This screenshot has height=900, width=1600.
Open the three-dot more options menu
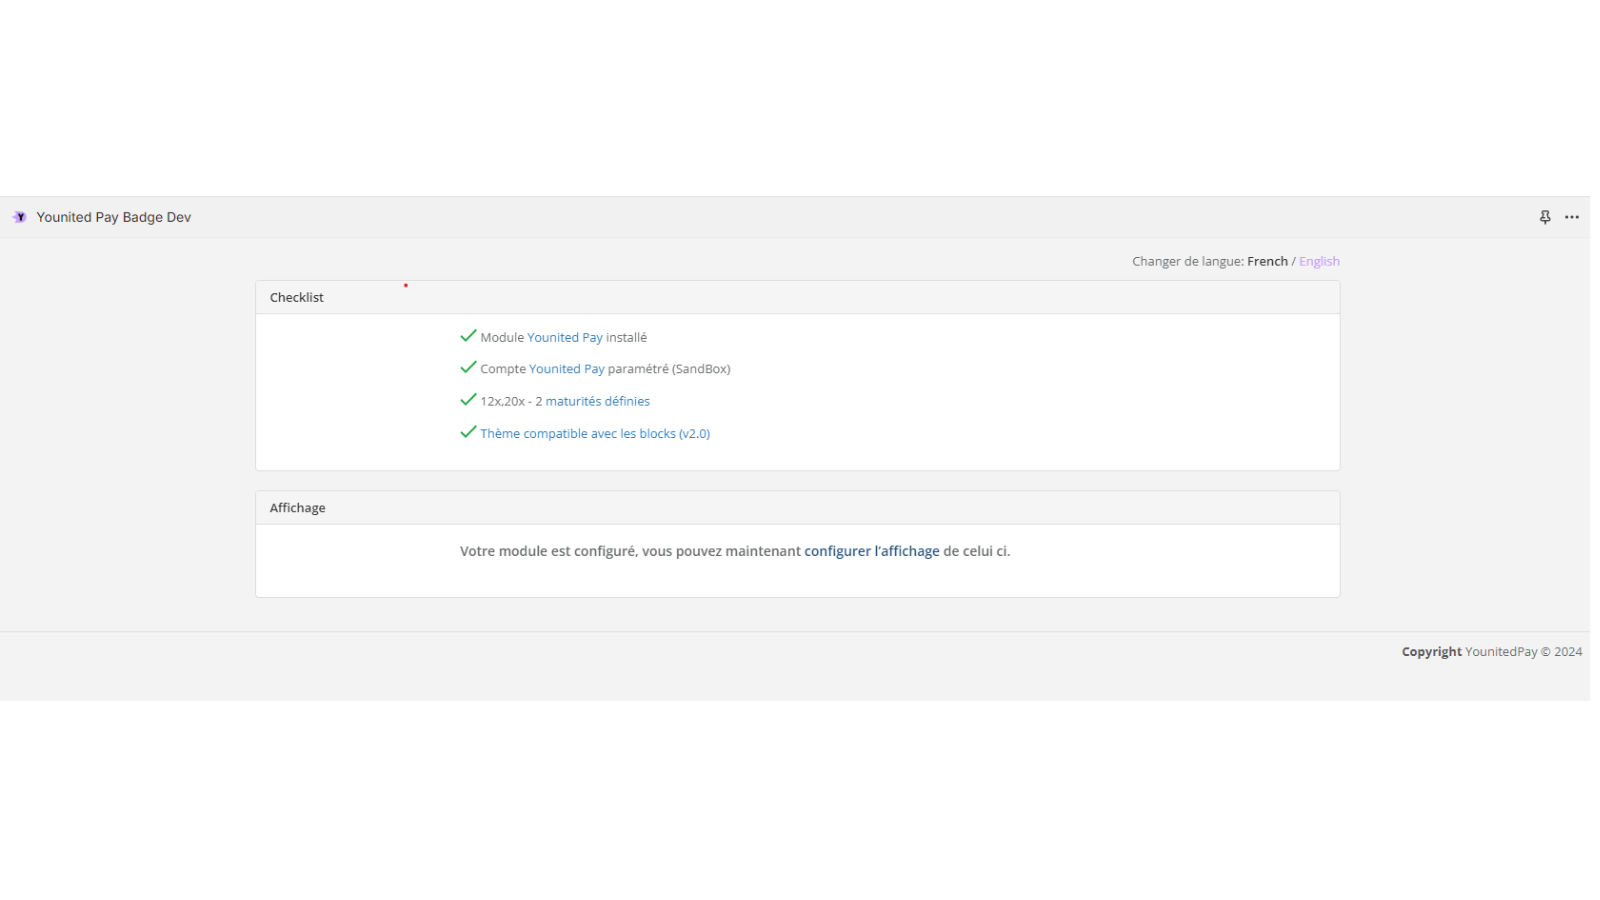[1572, 217]
